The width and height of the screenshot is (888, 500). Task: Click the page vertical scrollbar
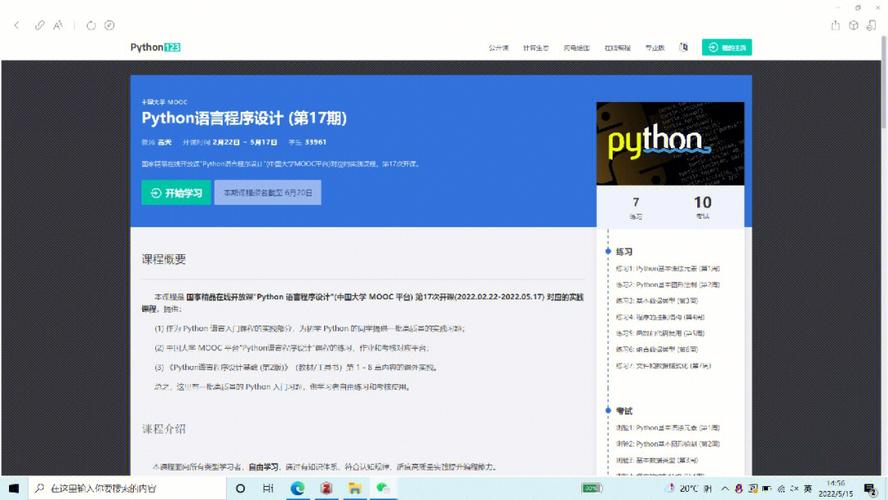[x=884, y=82]
